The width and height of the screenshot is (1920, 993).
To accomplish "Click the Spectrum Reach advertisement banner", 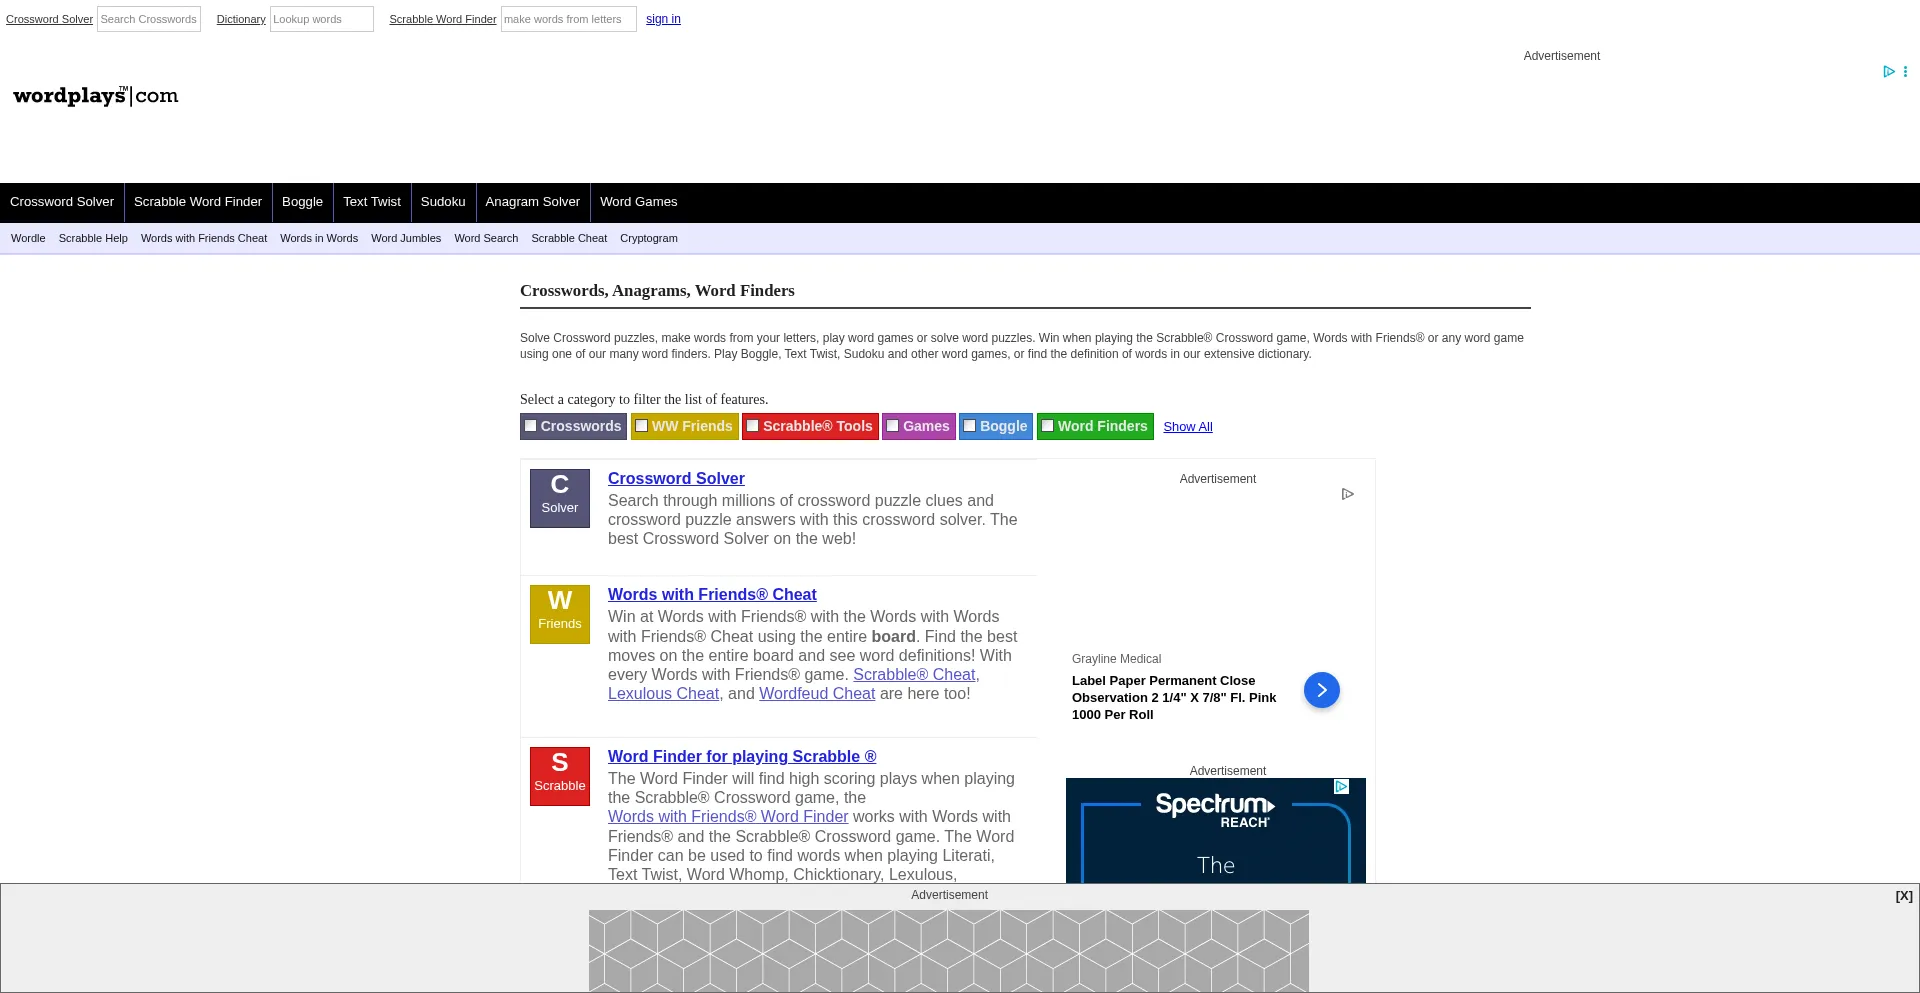I will 1216,830.
